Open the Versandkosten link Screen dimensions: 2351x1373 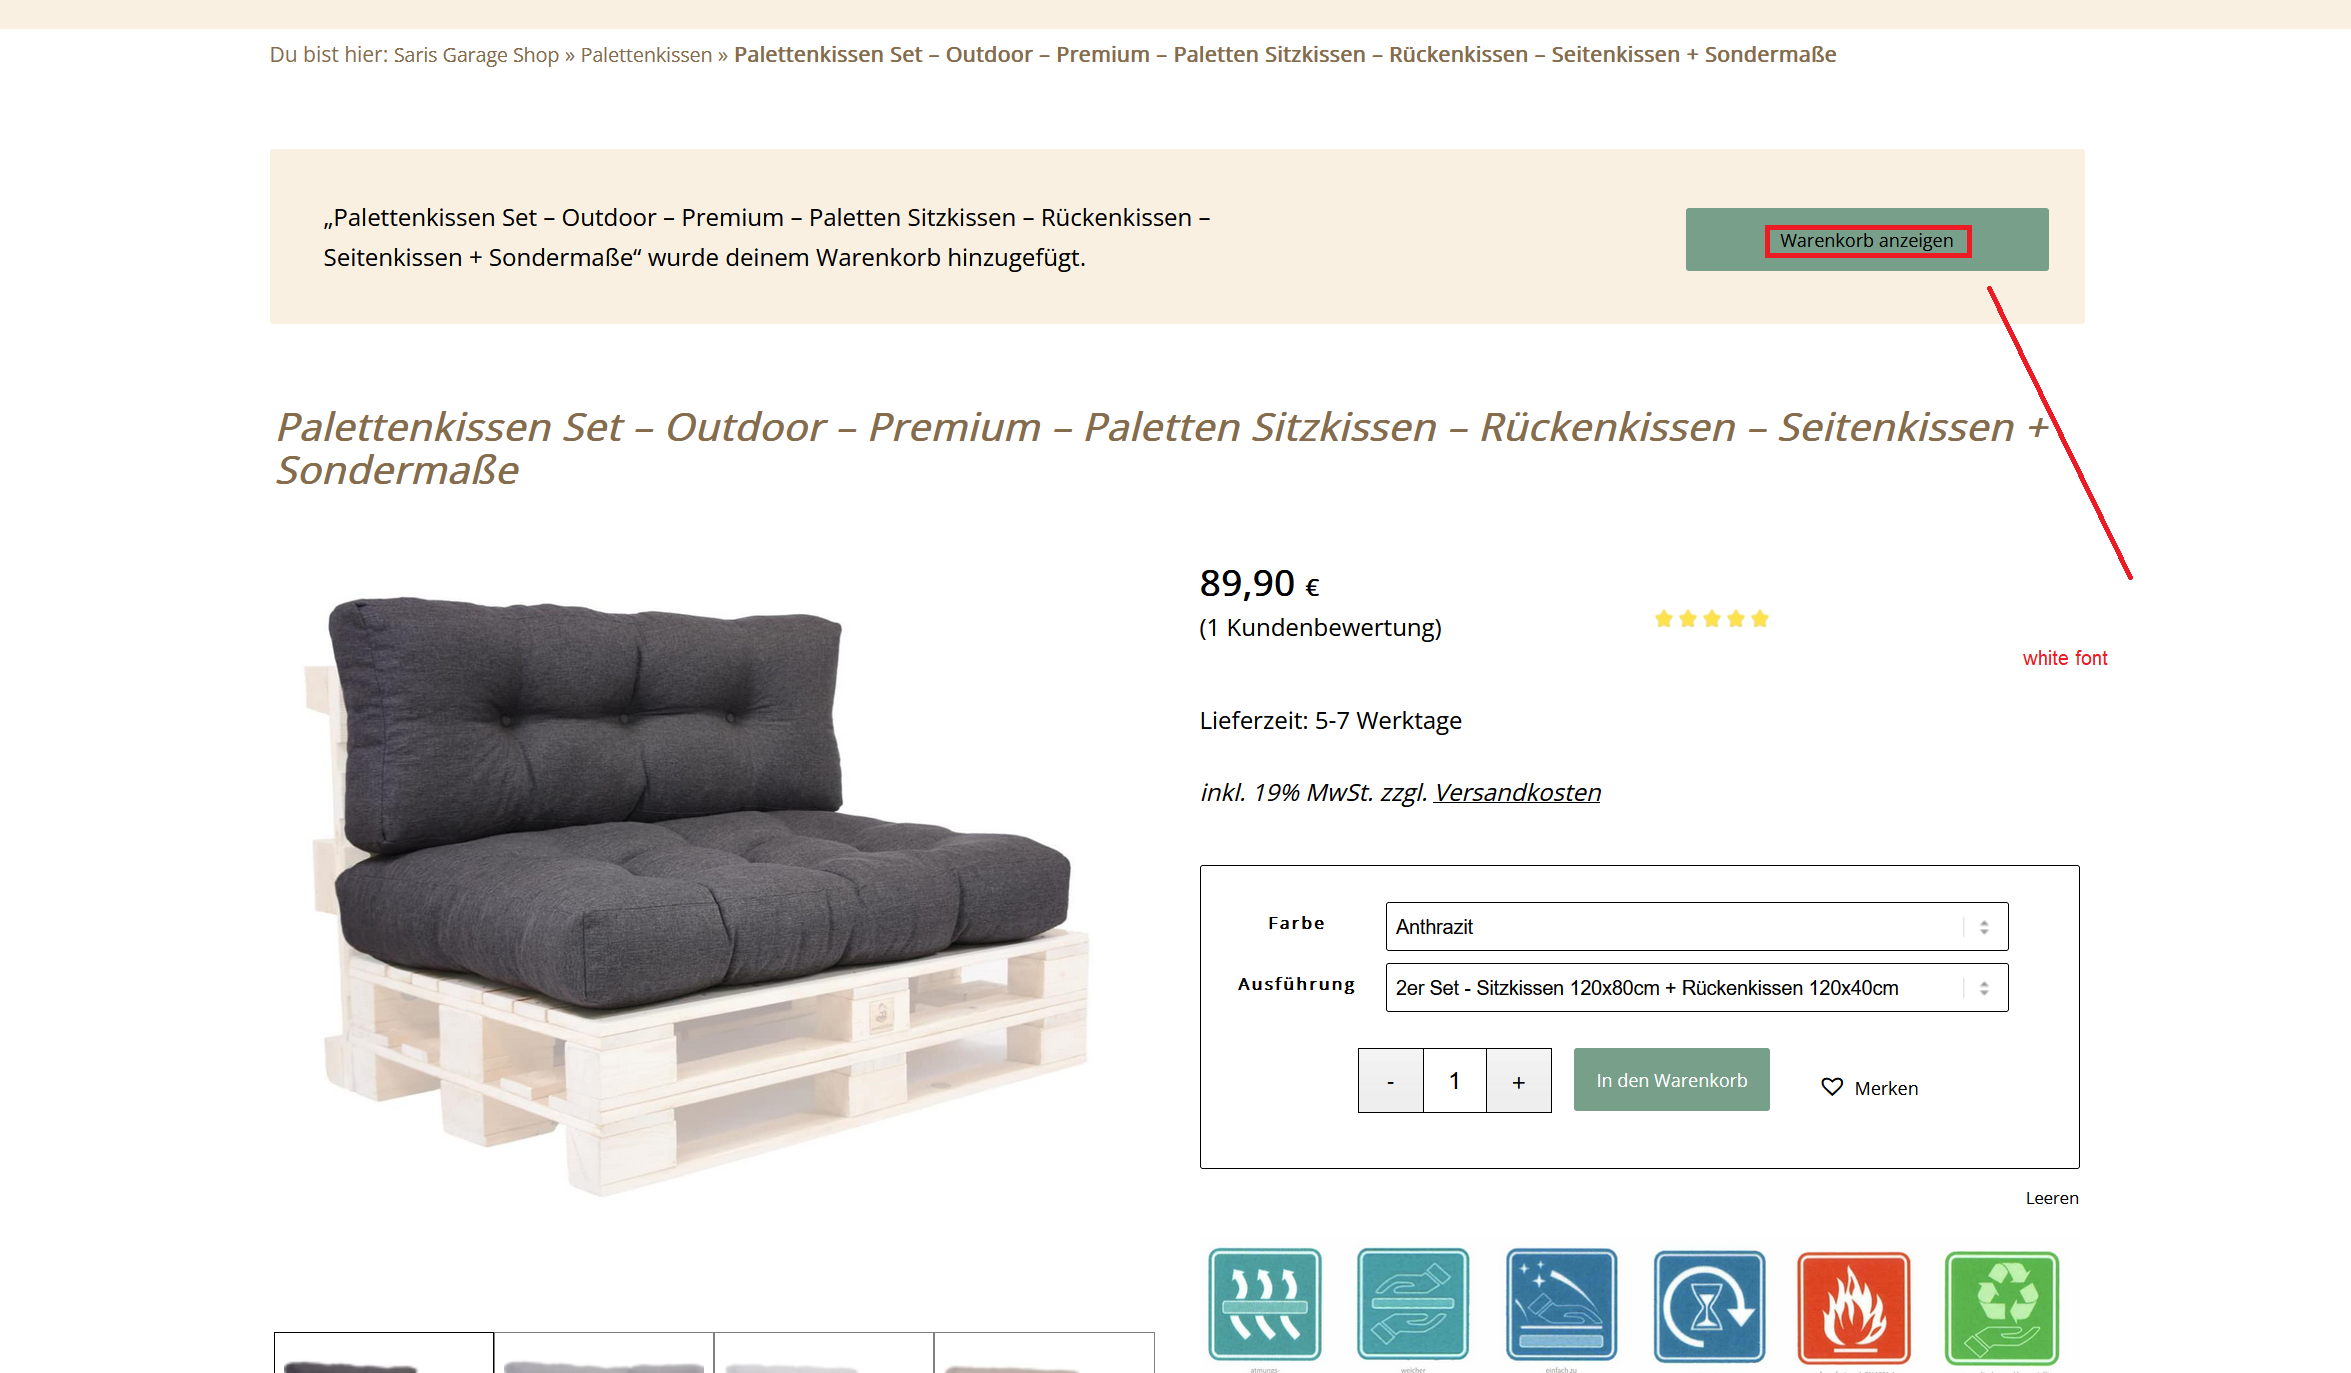tap(1518, 792)
